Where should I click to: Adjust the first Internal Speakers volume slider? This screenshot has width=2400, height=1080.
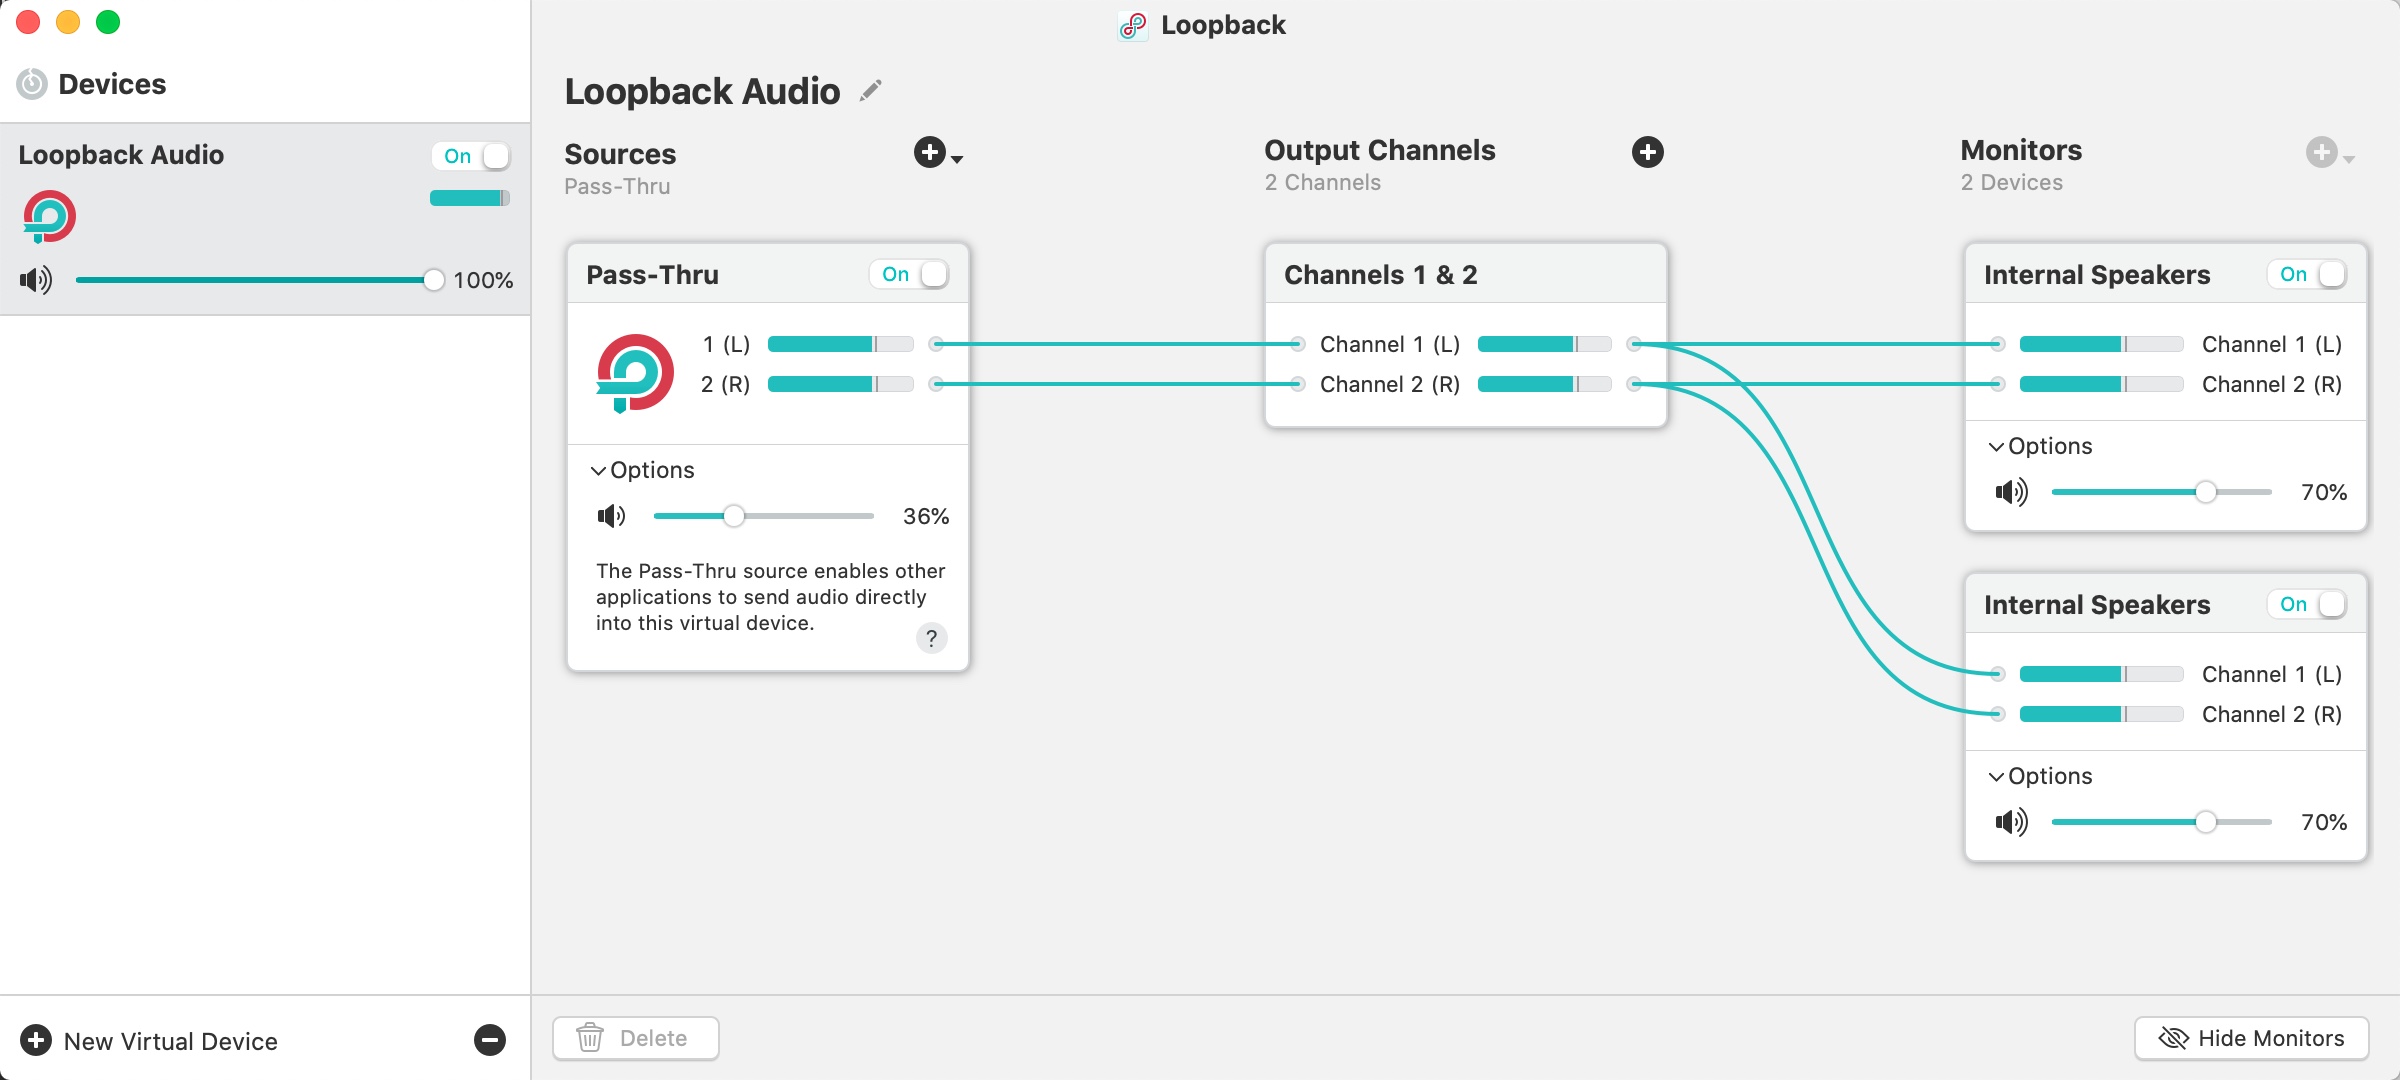(2162, 492)
